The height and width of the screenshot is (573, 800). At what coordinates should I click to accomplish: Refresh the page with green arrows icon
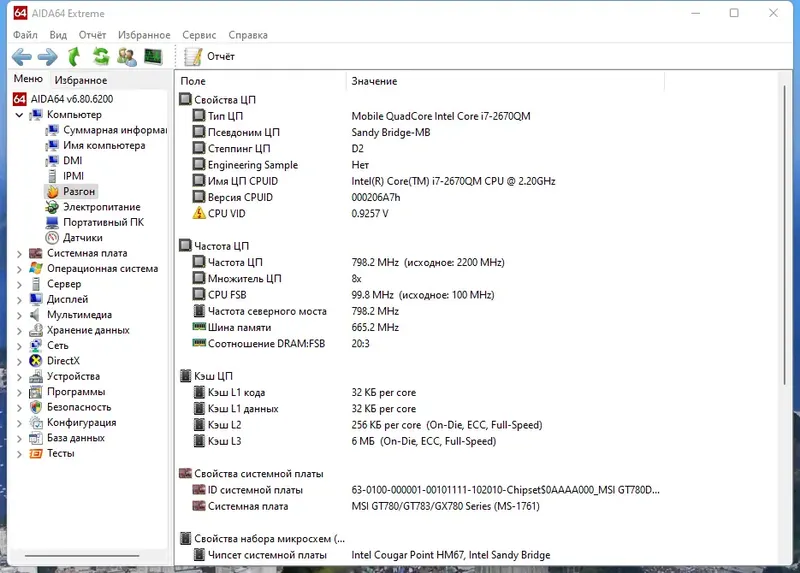101,56
